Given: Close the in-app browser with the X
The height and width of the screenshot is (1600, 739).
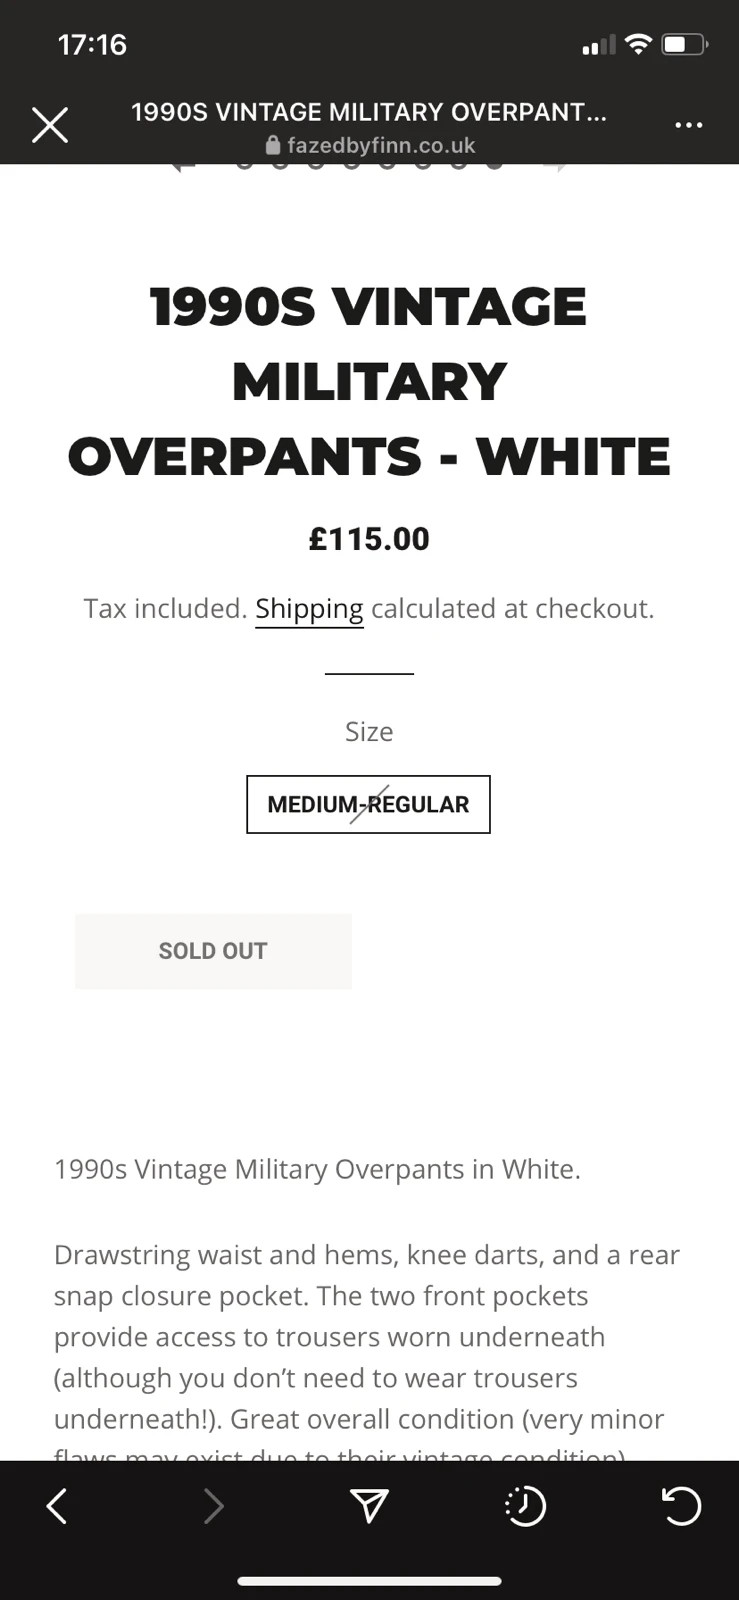Looking at the screenshot, I should [49, 125].
